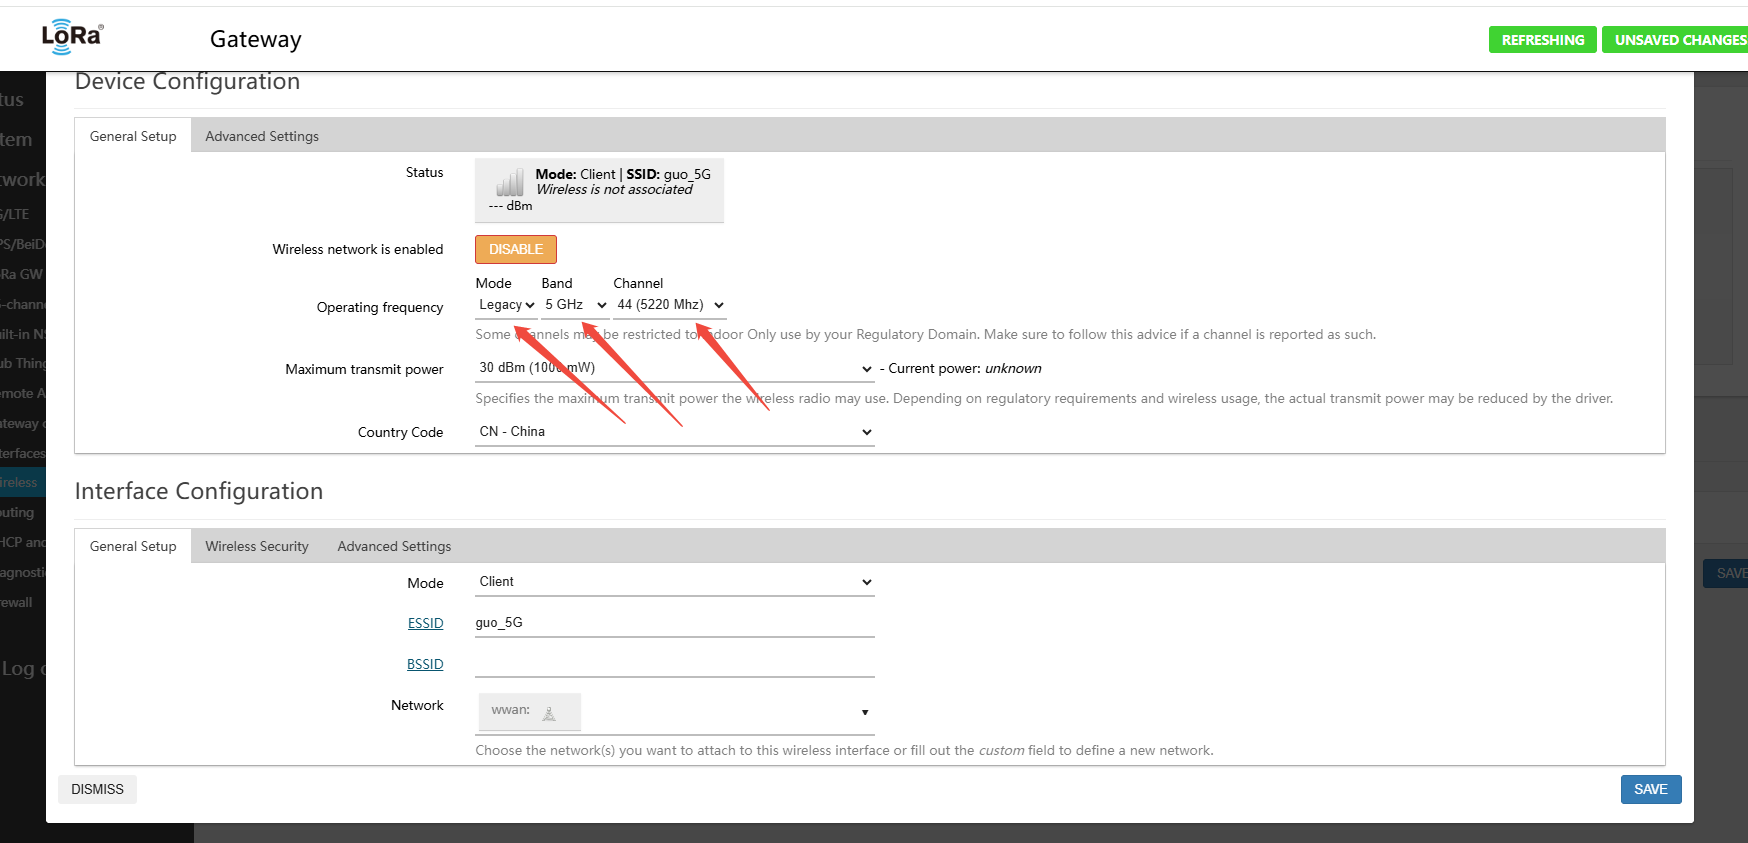Open the Country Code dropdown

(x=674, y=432)
